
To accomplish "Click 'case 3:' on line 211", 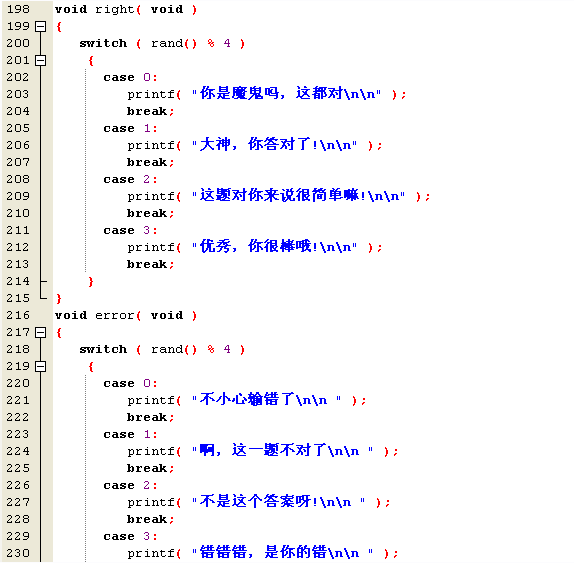I will 130,231.
